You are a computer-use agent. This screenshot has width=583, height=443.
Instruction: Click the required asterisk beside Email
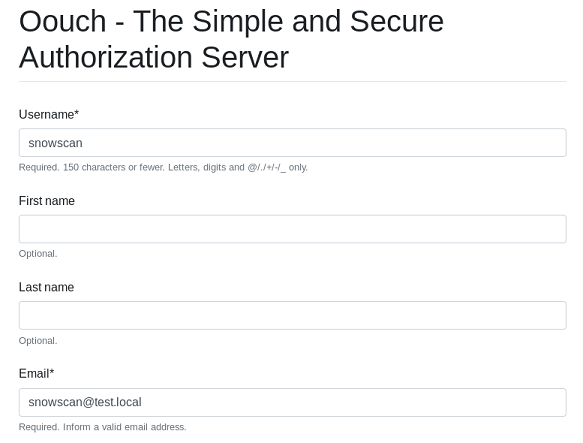point(52,371)
